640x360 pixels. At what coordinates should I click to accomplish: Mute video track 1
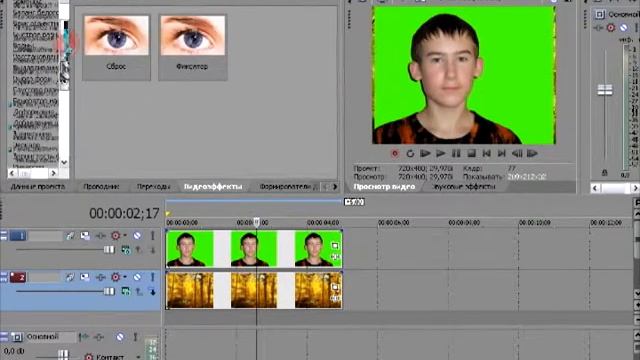pos(137,236)
